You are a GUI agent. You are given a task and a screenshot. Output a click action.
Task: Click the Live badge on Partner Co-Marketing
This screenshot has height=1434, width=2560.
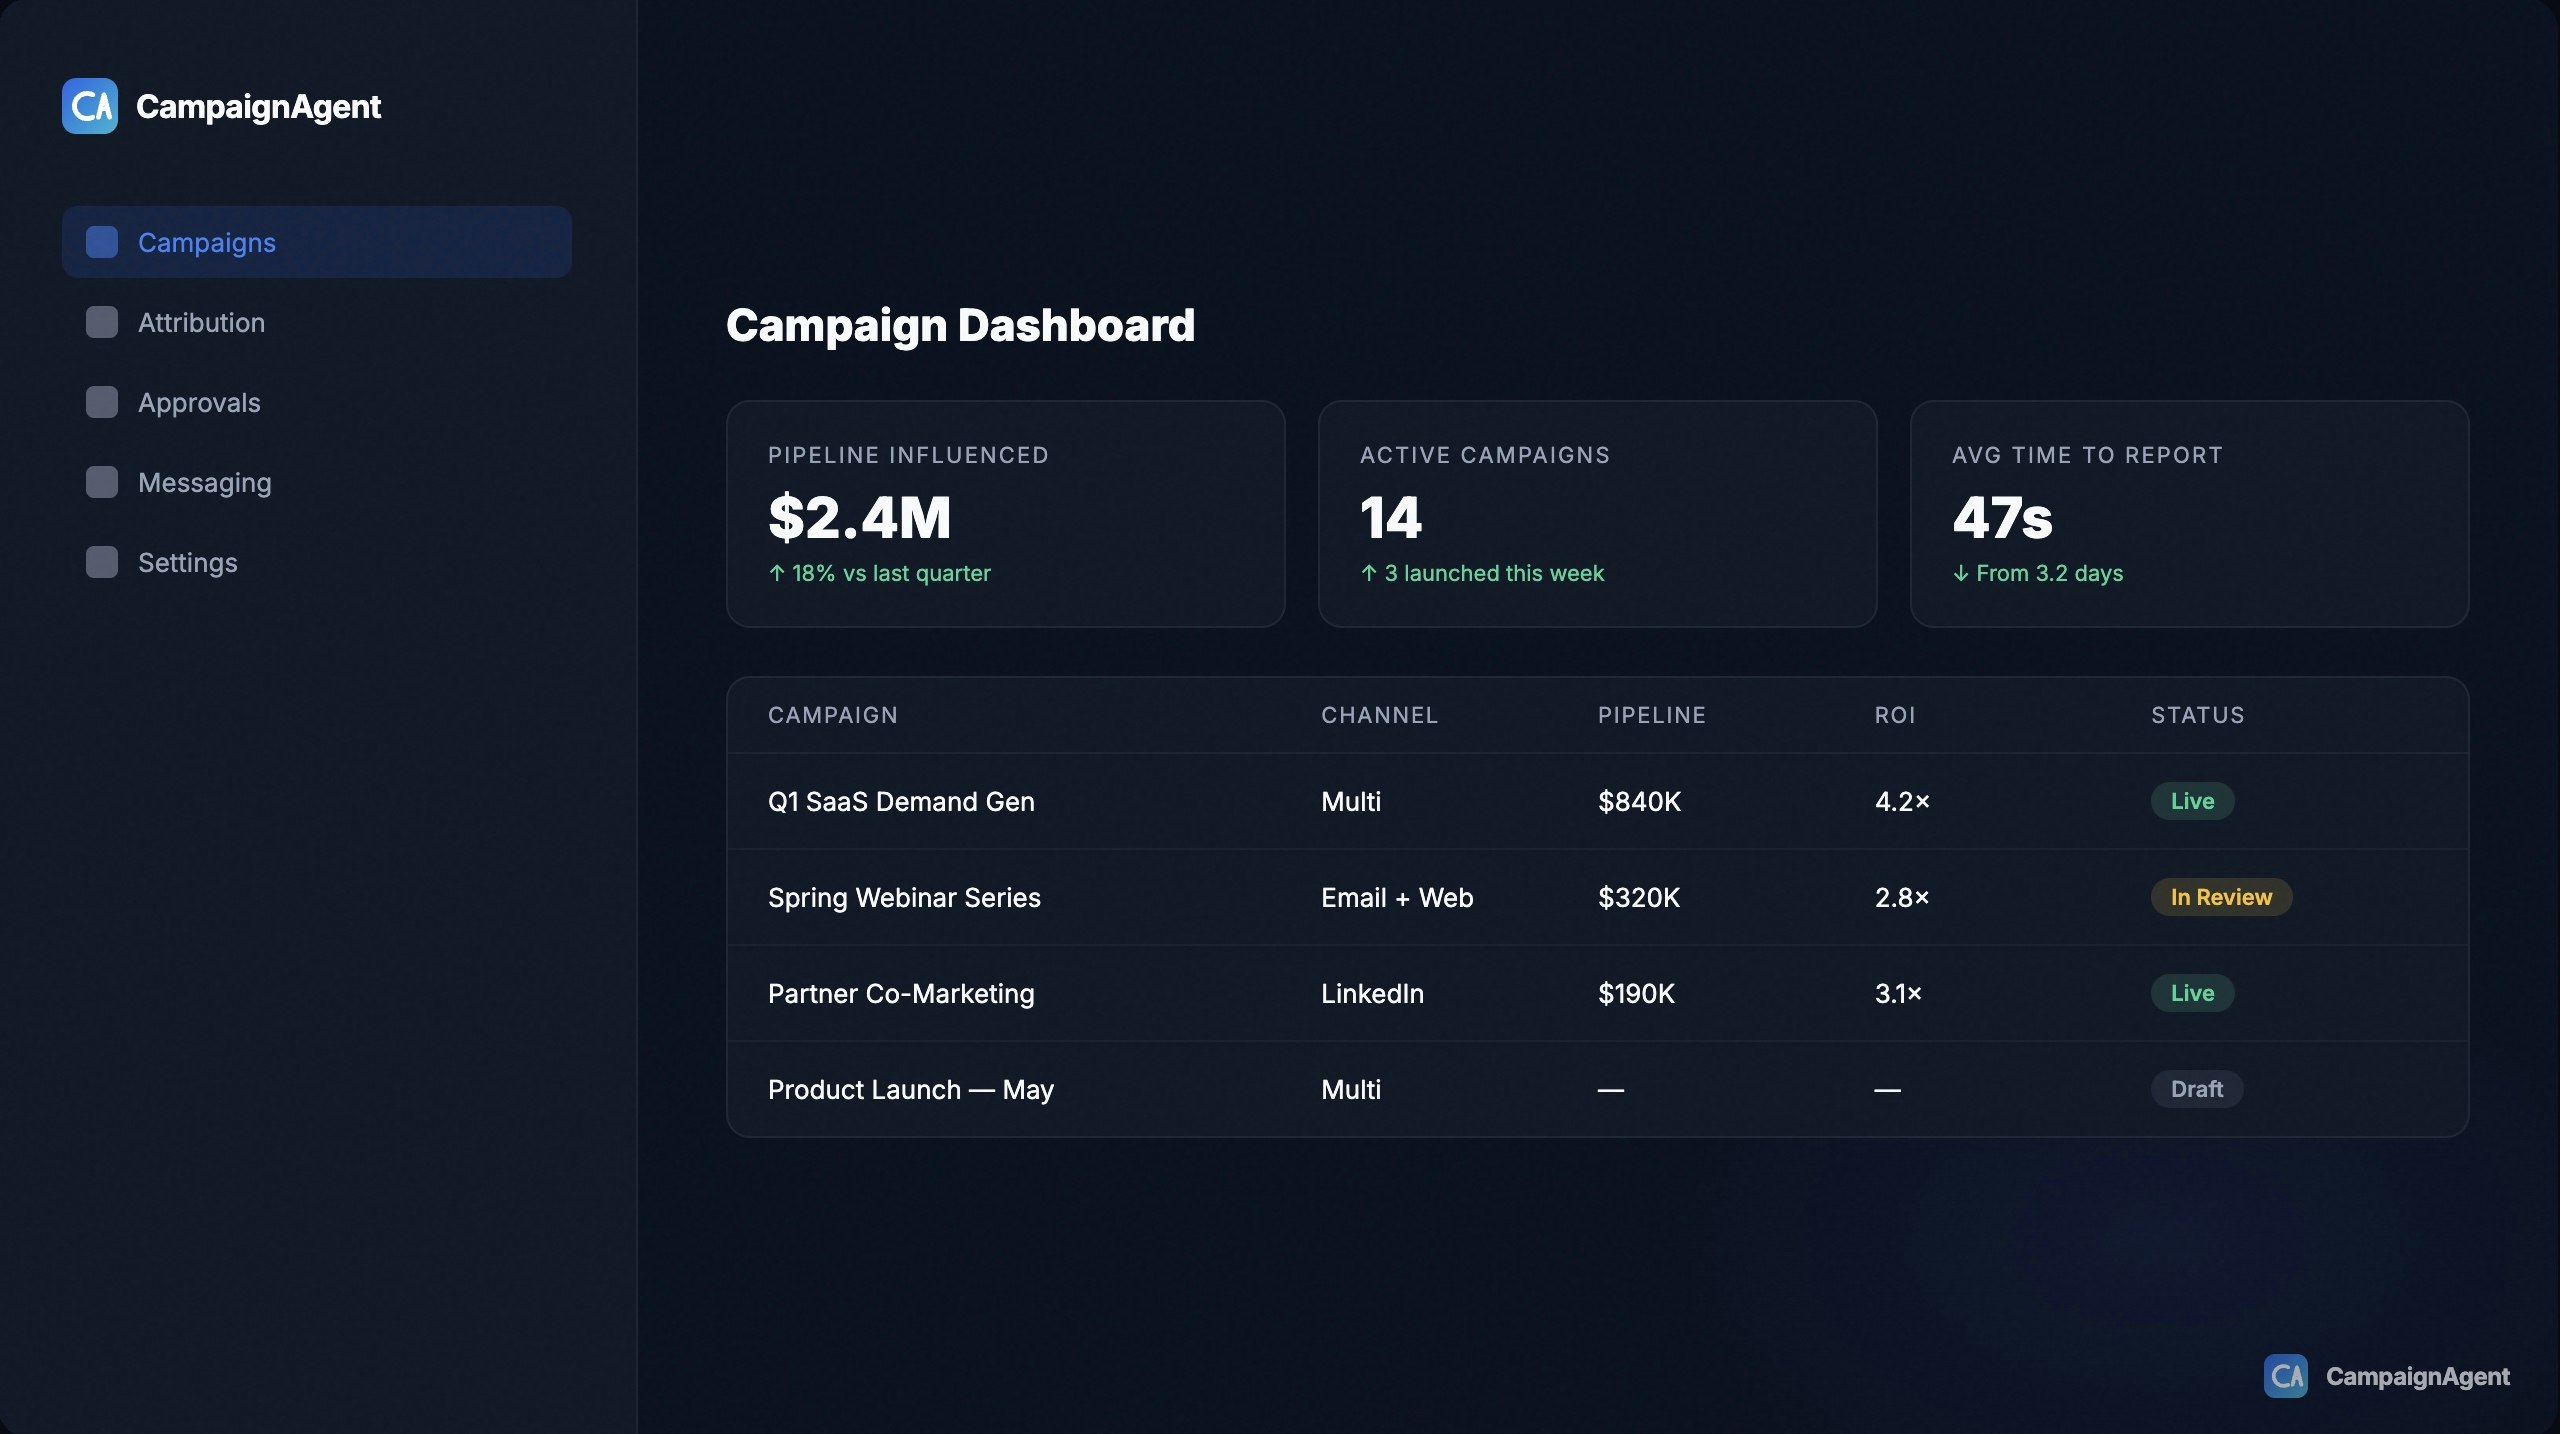click(2191, 993)
